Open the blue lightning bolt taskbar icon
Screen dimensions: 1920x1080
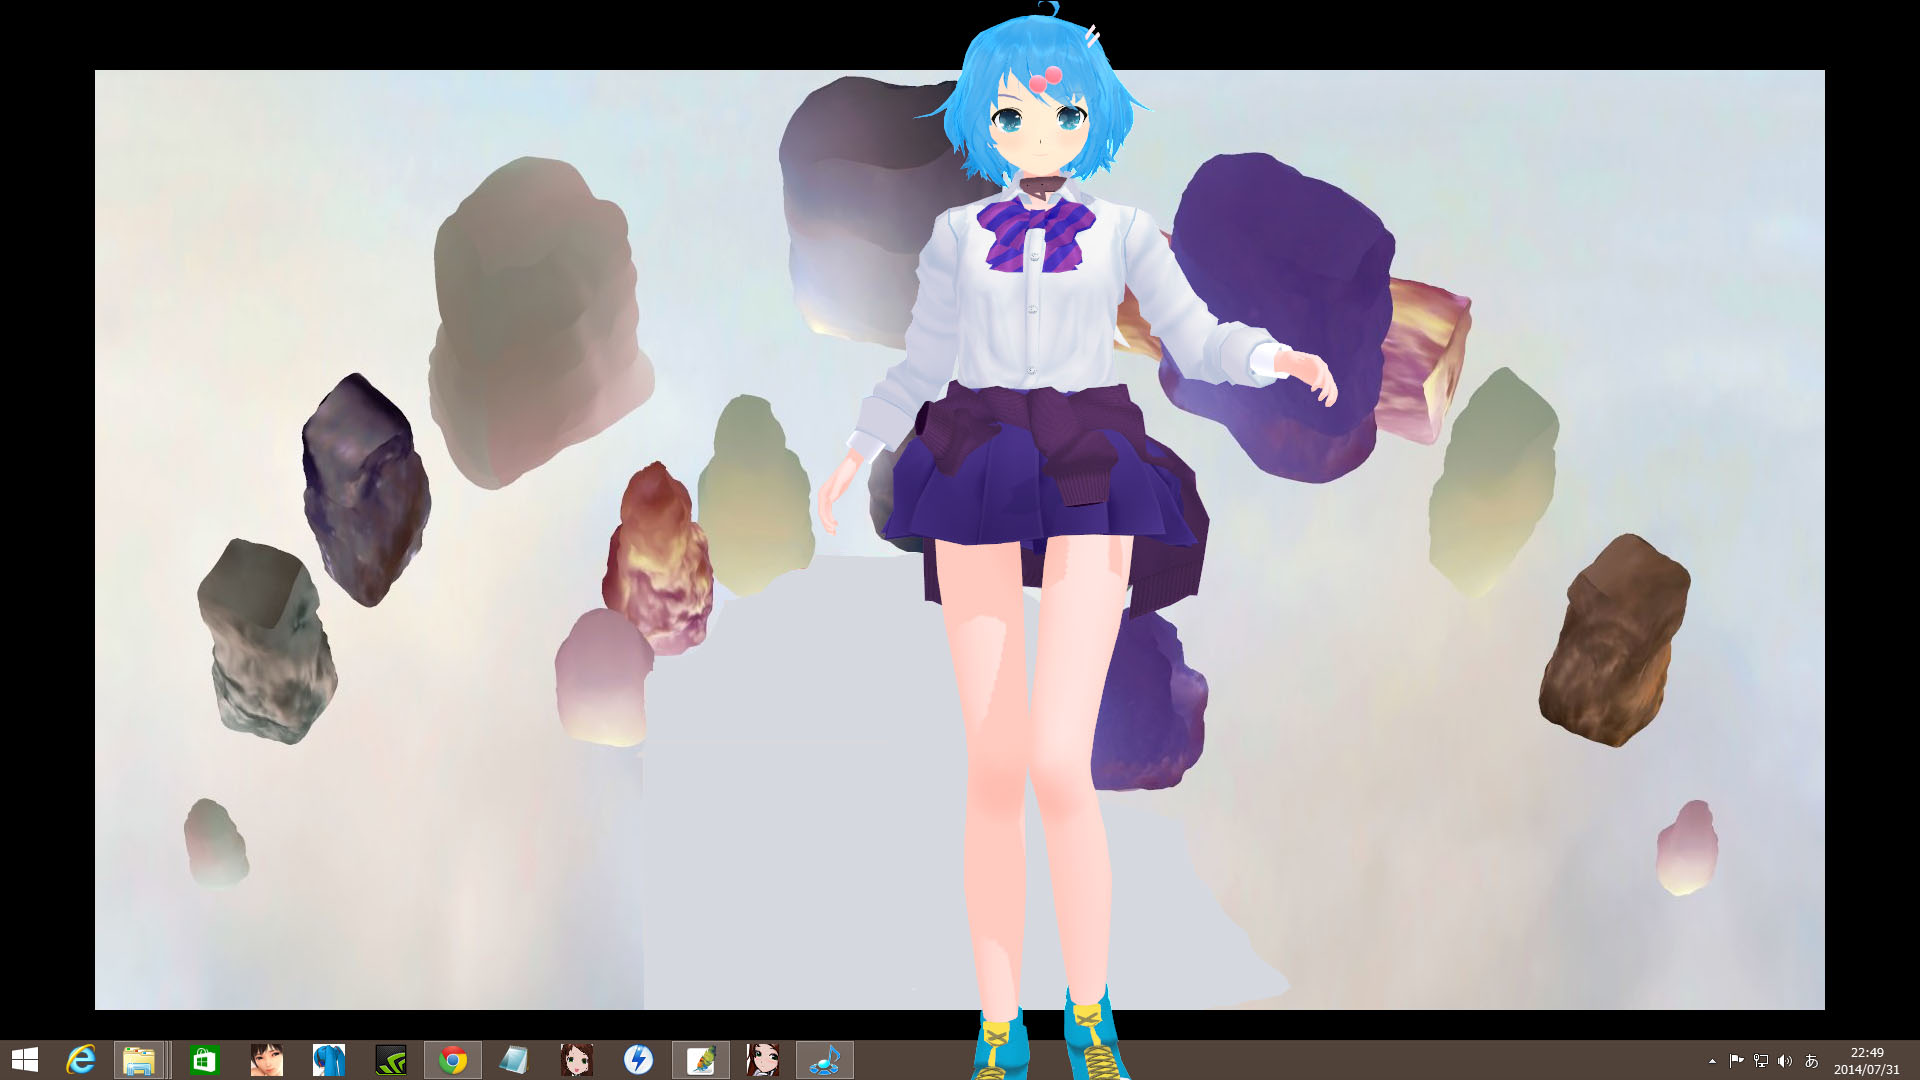[639, 1060]
